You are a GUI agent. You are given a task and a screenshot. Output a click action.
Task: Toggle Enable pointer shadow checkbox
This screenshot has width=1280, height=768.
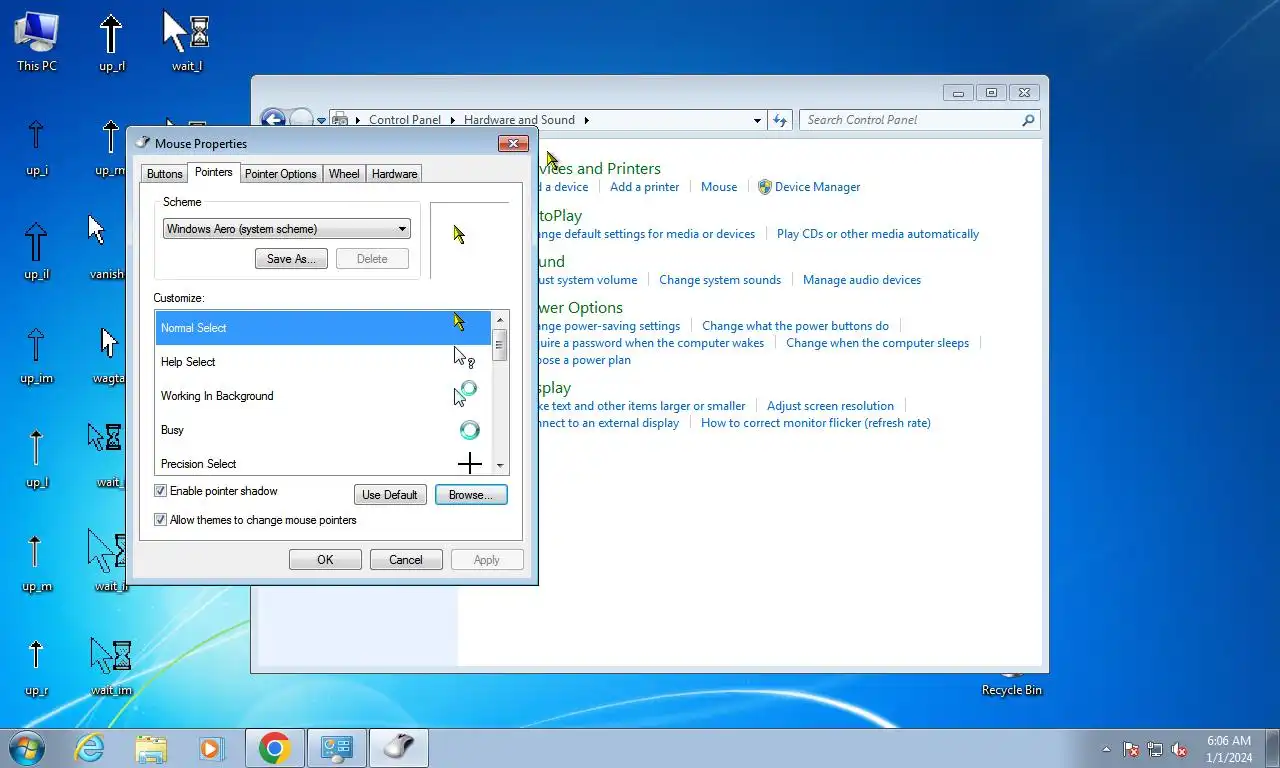[160, 491]
